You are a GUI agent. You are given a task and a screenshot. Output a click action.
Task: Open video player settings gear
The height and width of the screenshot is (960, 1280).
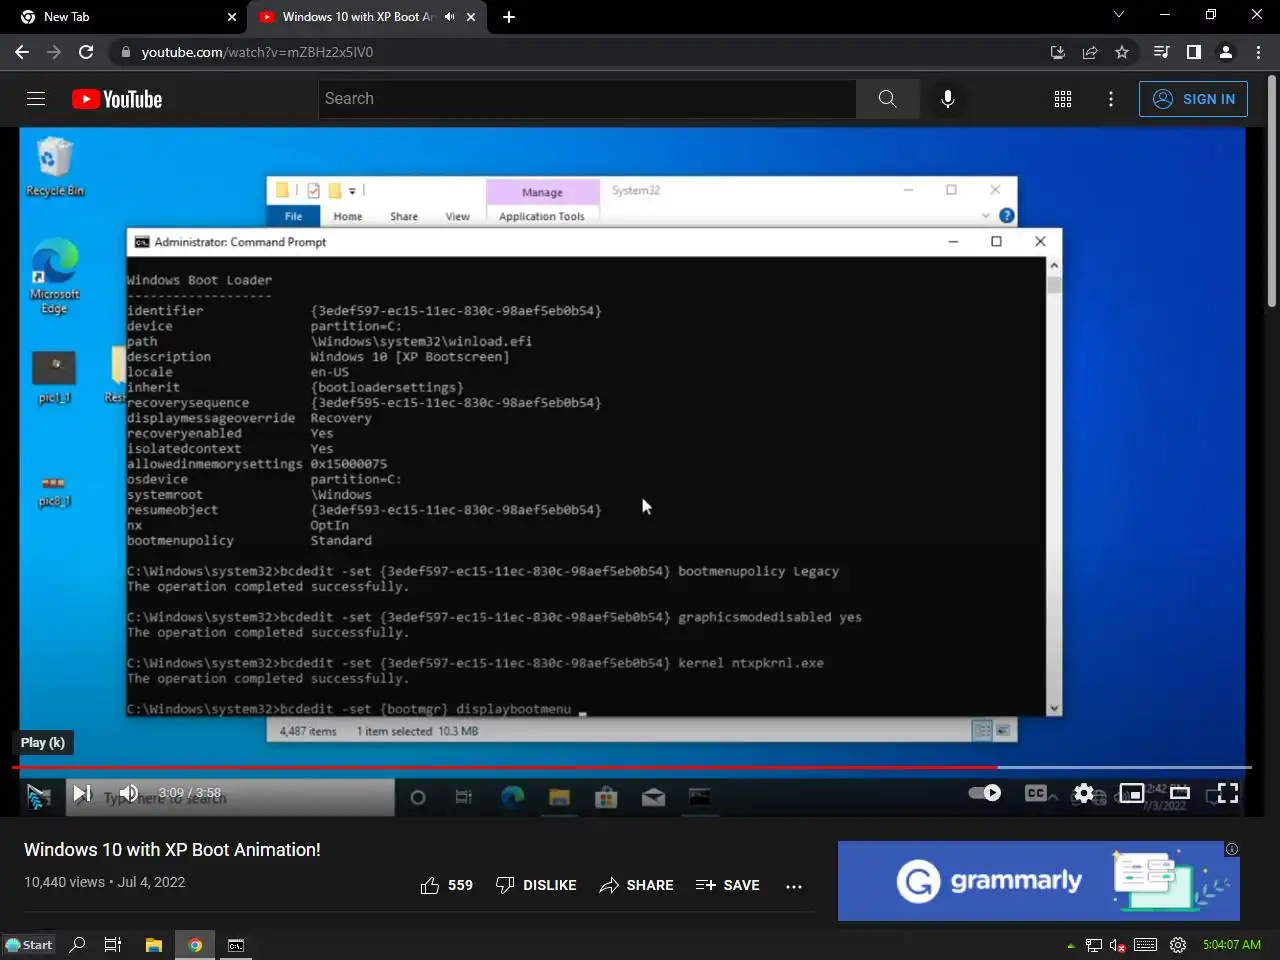1084,793
